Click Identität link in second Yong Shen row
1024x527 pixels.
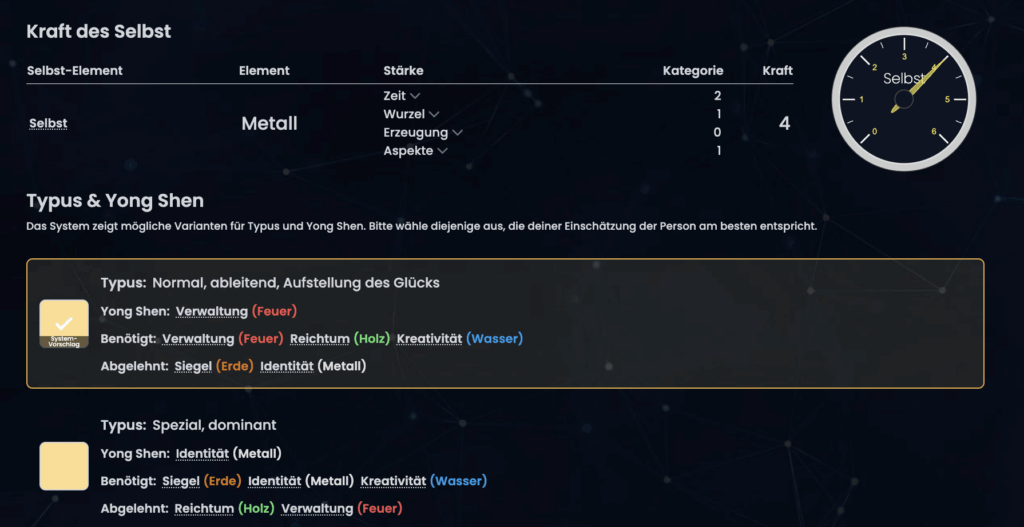click(x=202, y=453)
